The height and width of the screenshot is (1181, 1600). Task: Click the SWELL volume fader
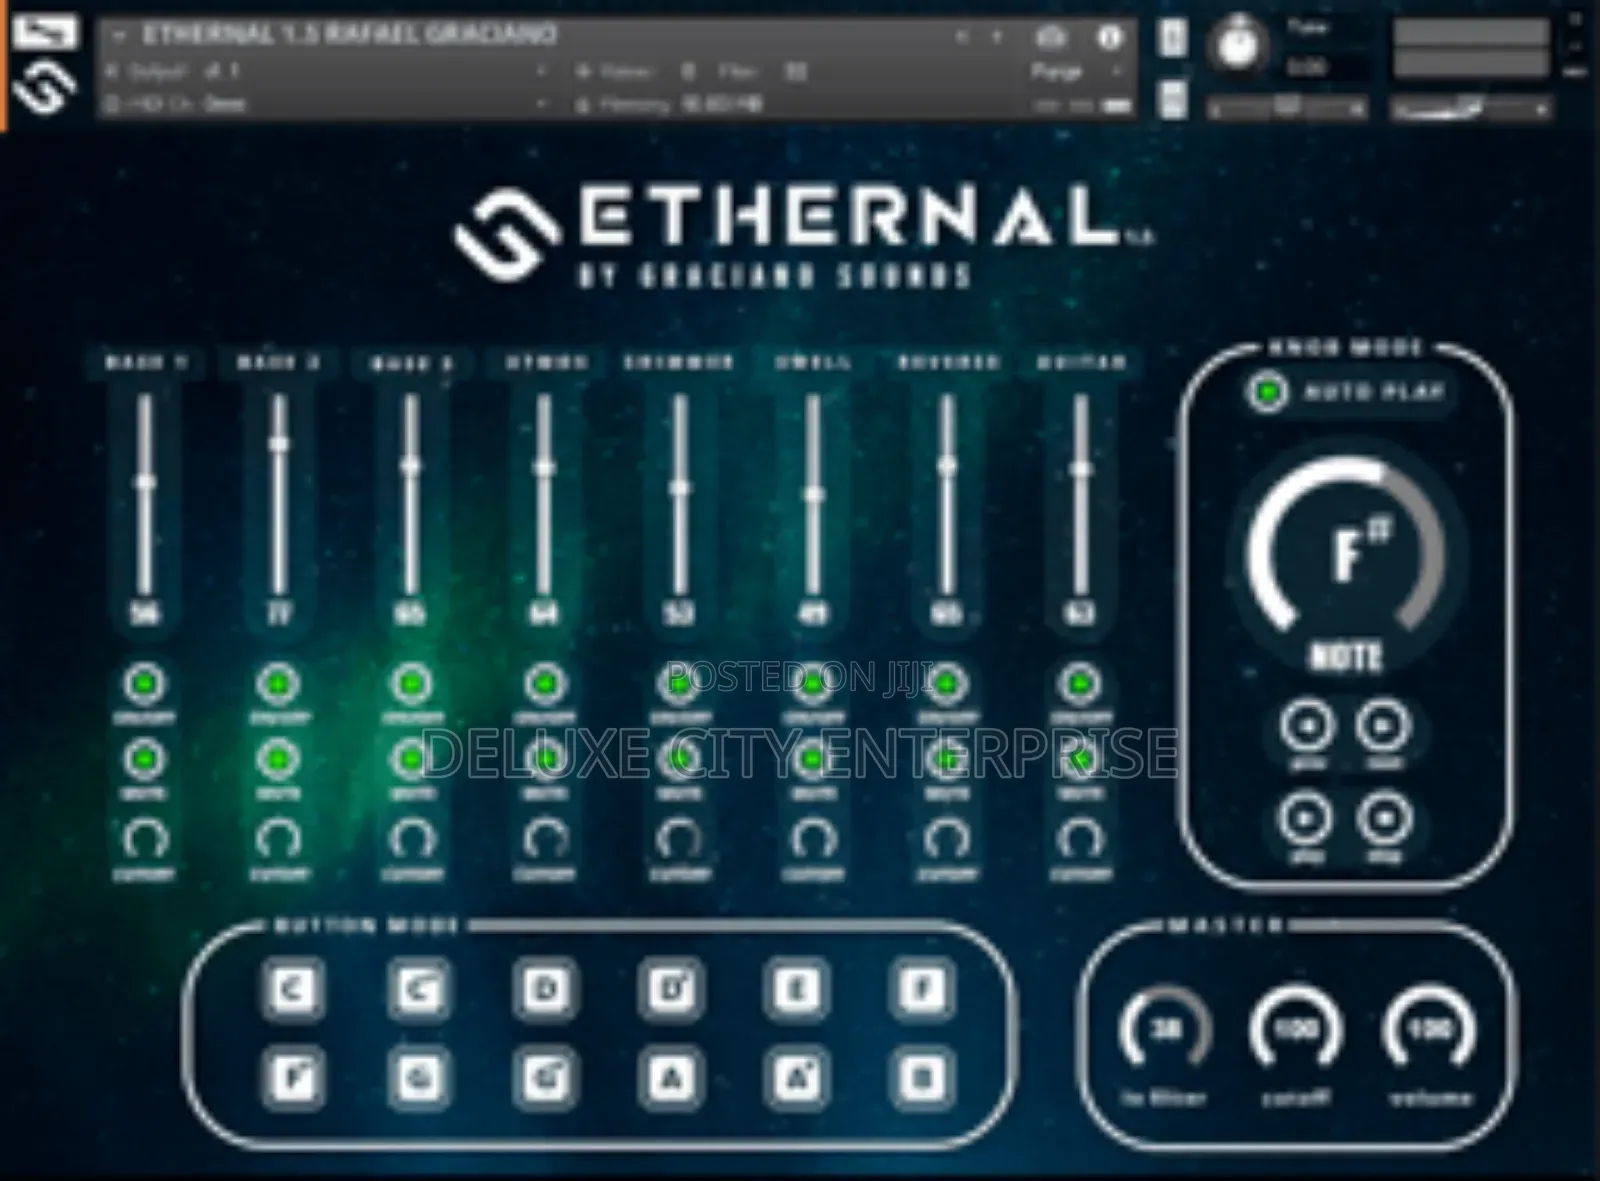coord(813,494)
